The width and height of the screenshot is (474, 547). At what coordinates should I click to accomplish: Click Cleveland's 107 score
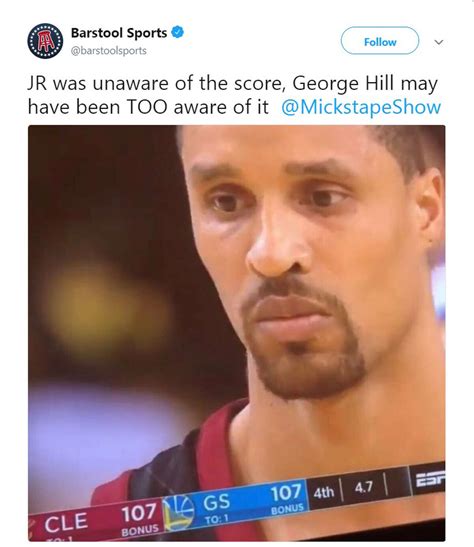pyautogui.click(x=139, y=514)
